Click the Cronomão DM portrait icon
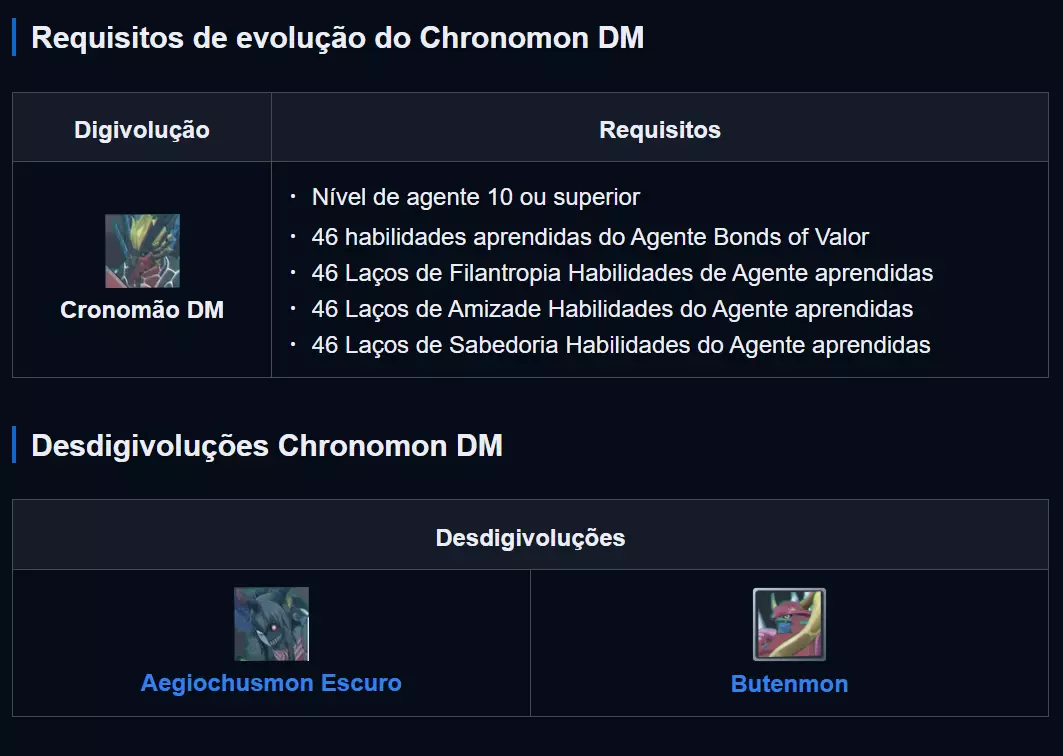This screenshot has height=756, width=1063. pyautogui.click(x=142, y=251)
